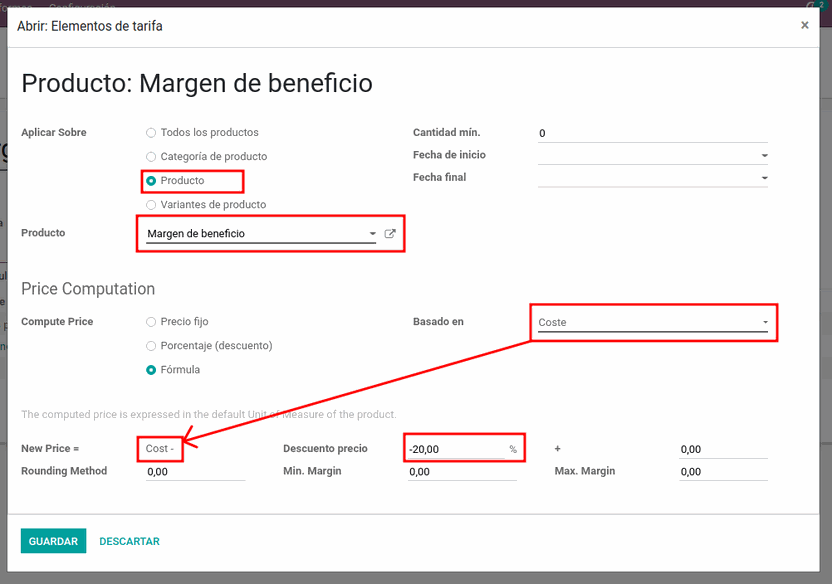
Task: Click the 'Max. Margin' input field
Action: coord(722,472)
